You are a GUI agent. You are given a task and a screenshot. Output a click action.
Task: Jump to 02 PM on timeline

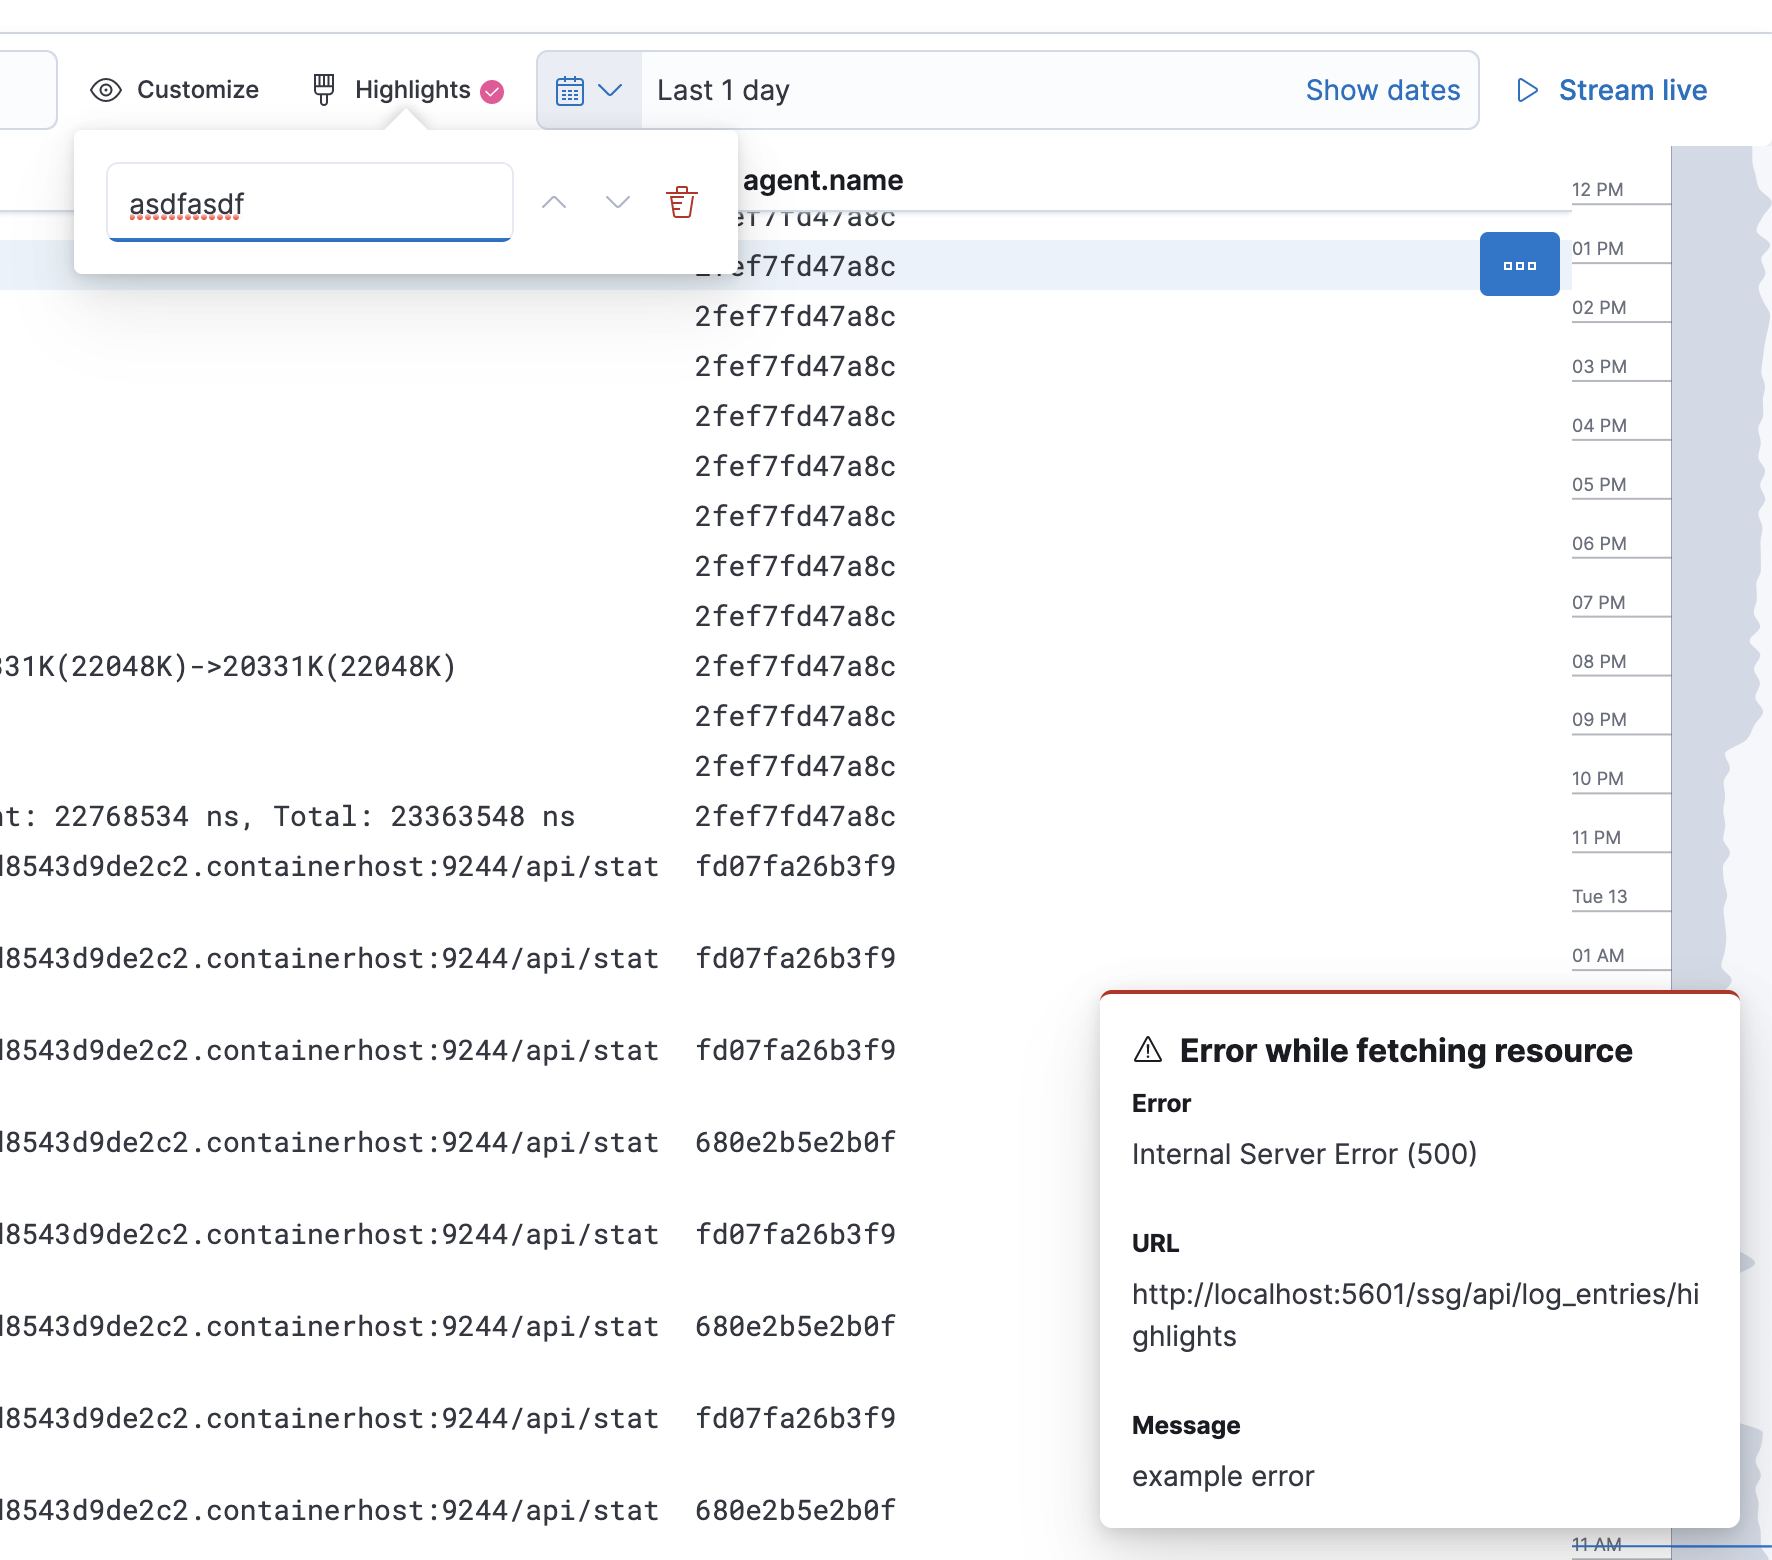1599,308
